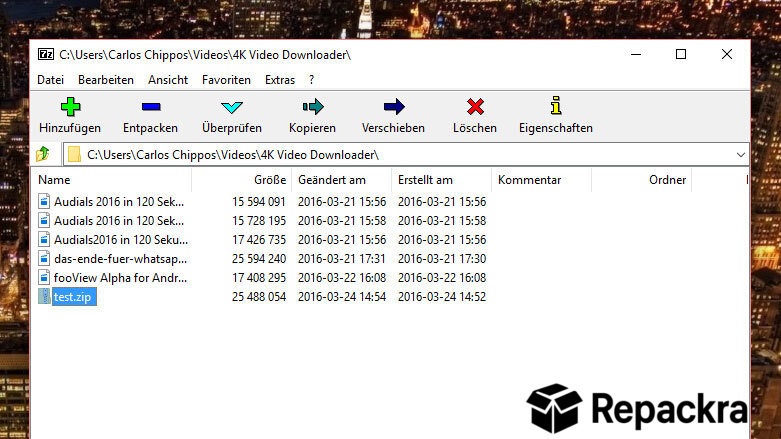Click created date 2016-03-21 15:58
781x439 pixels.
(442, 221)
